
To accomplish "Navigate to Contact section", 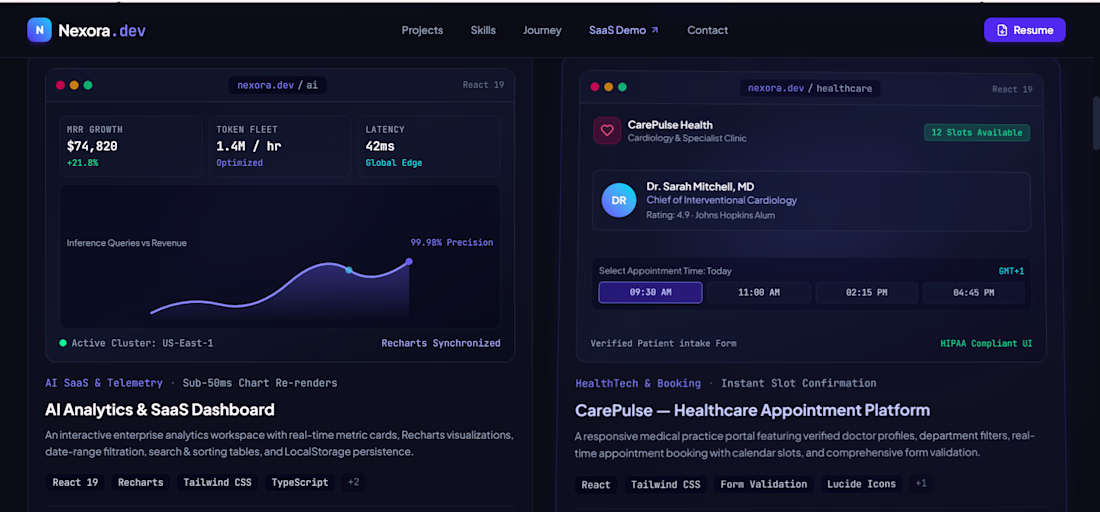I will (x=707, y=30).
